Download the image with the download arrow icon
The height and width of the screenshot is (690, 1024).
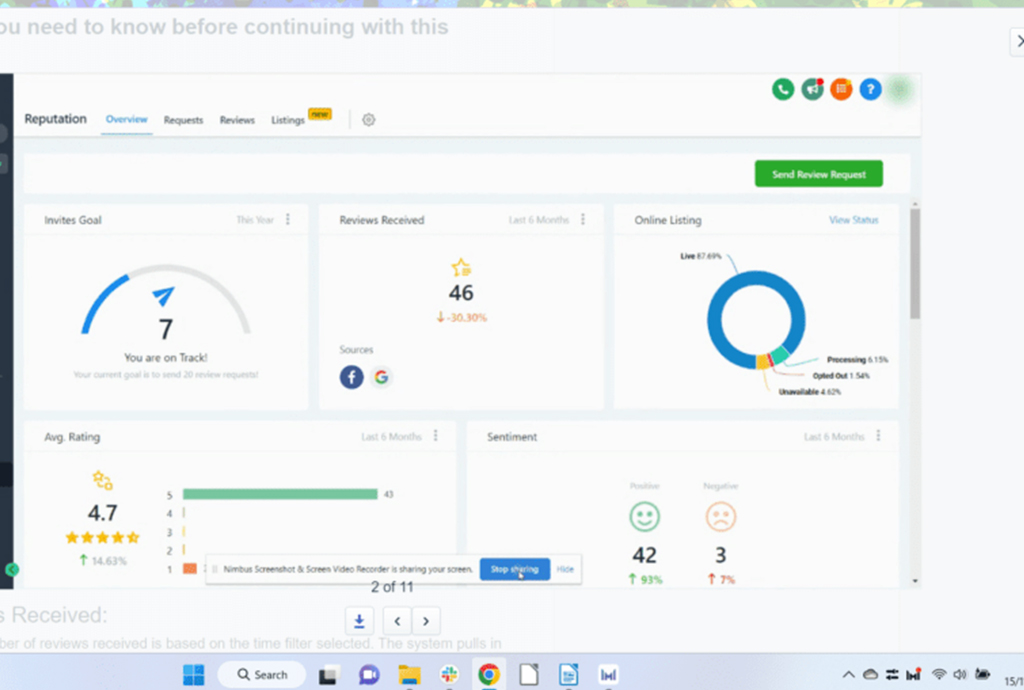coord(359,620)
